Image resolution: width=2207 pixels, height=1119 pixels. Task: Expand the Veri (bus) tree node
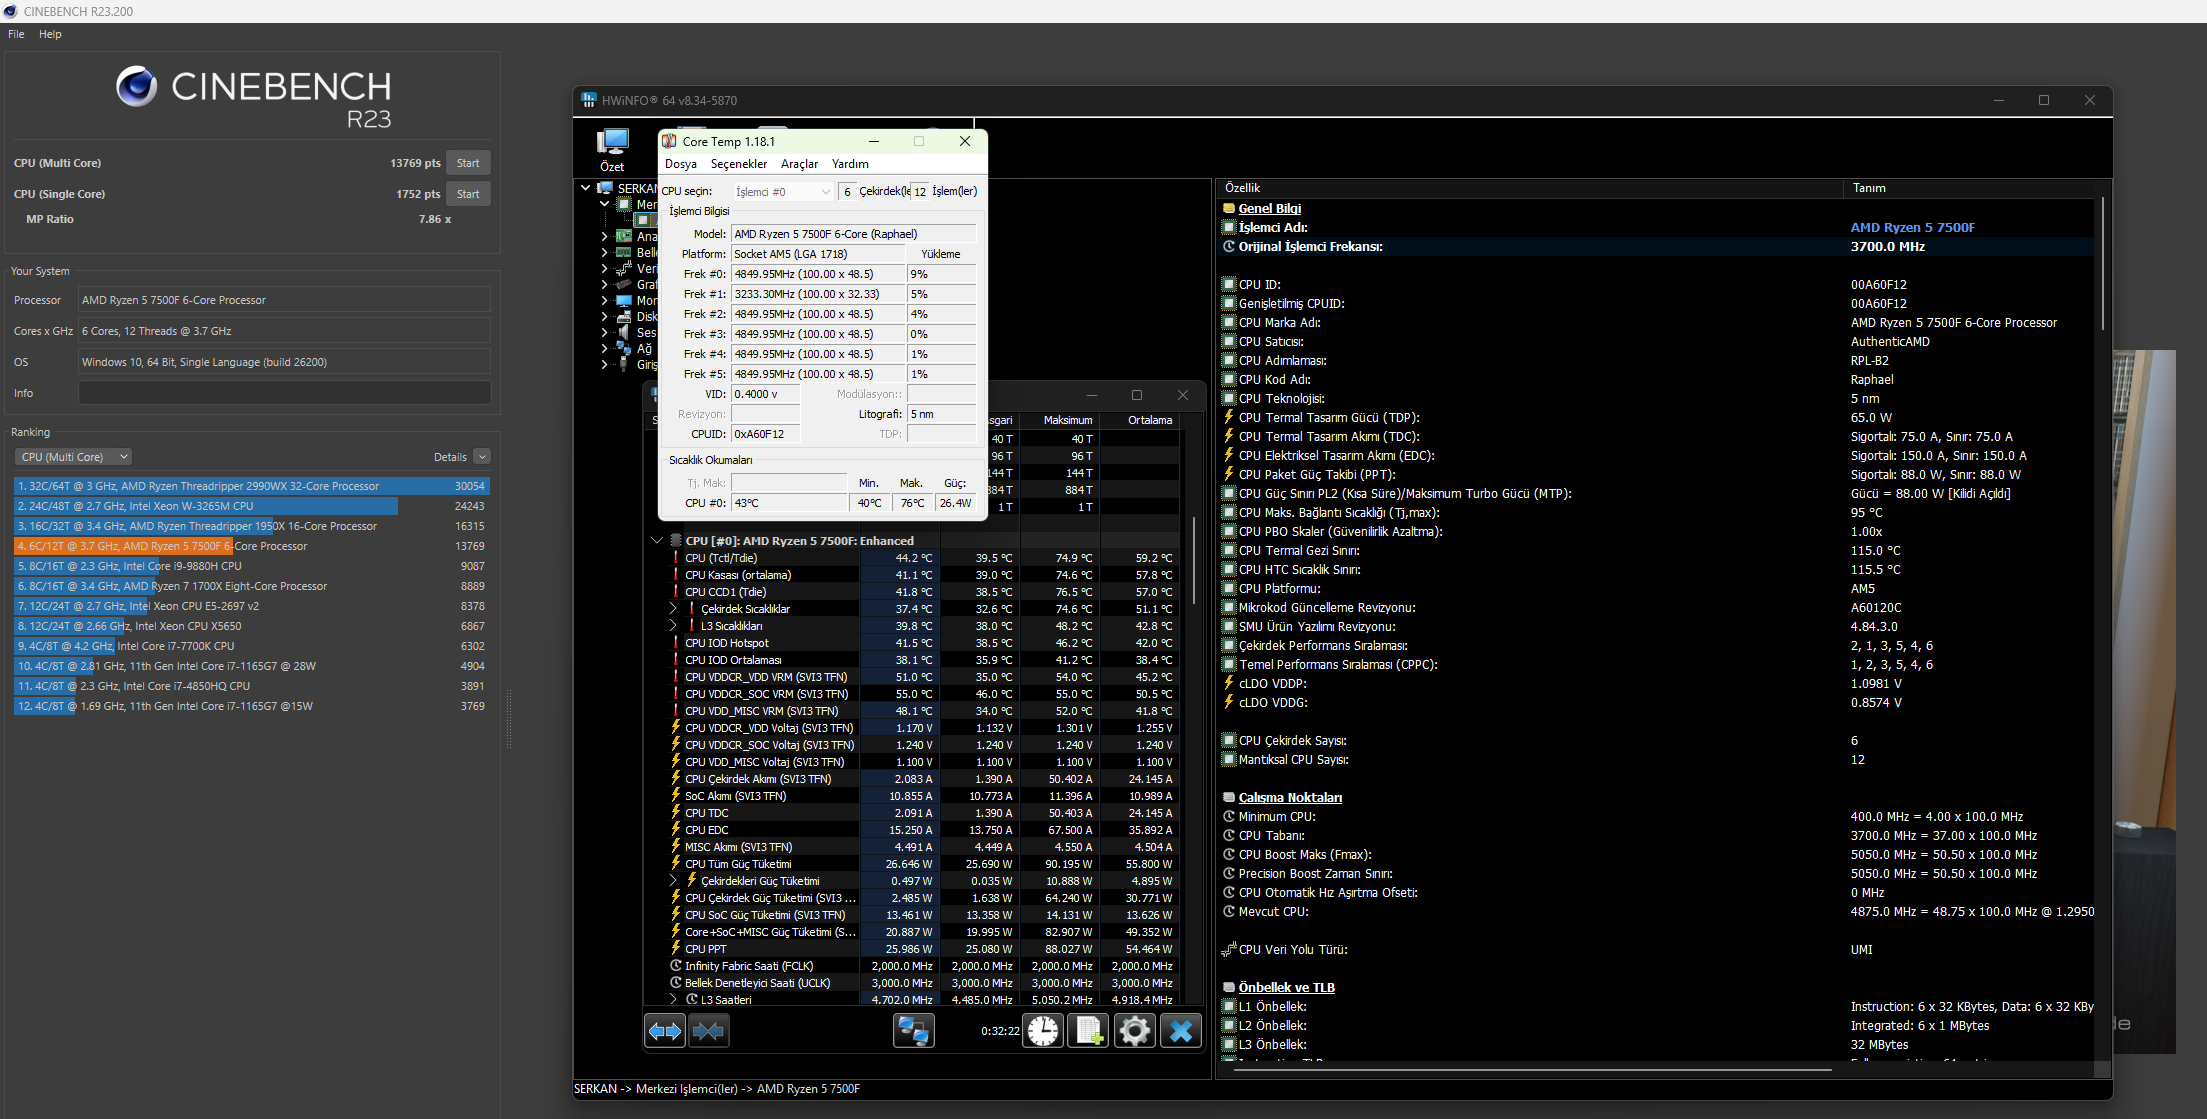(605, 268)
